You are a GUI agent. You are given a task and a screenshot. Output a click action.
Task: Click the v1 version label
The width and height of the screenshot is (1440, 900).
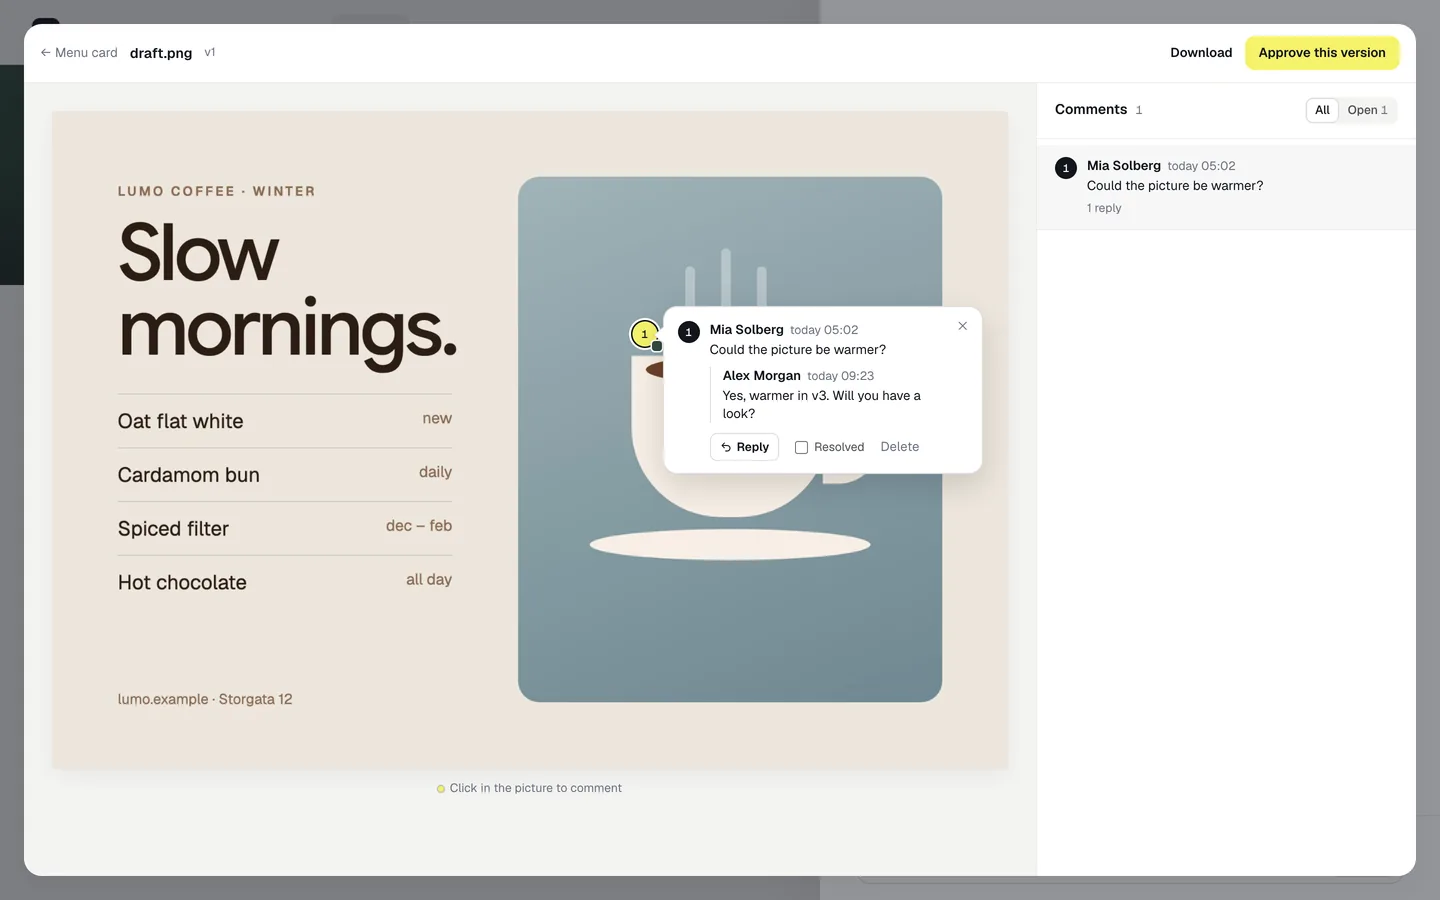(x=210, y=52)
